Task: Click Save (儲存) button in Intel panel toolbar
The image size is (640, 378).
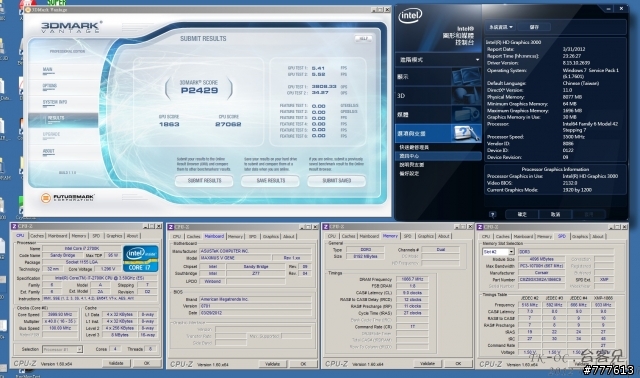Action: (534, 27)
